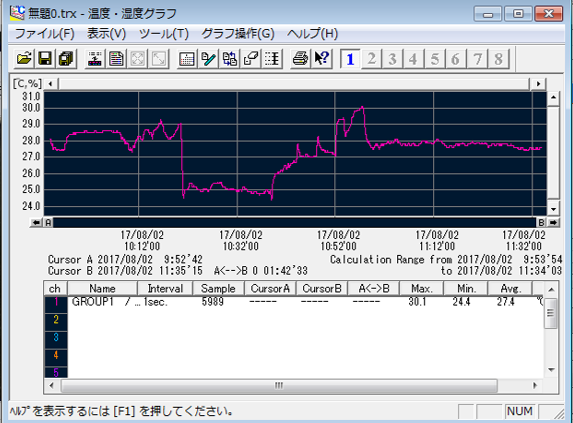
Task: Toggle channel 2 display button
Action: pos(372,58)
